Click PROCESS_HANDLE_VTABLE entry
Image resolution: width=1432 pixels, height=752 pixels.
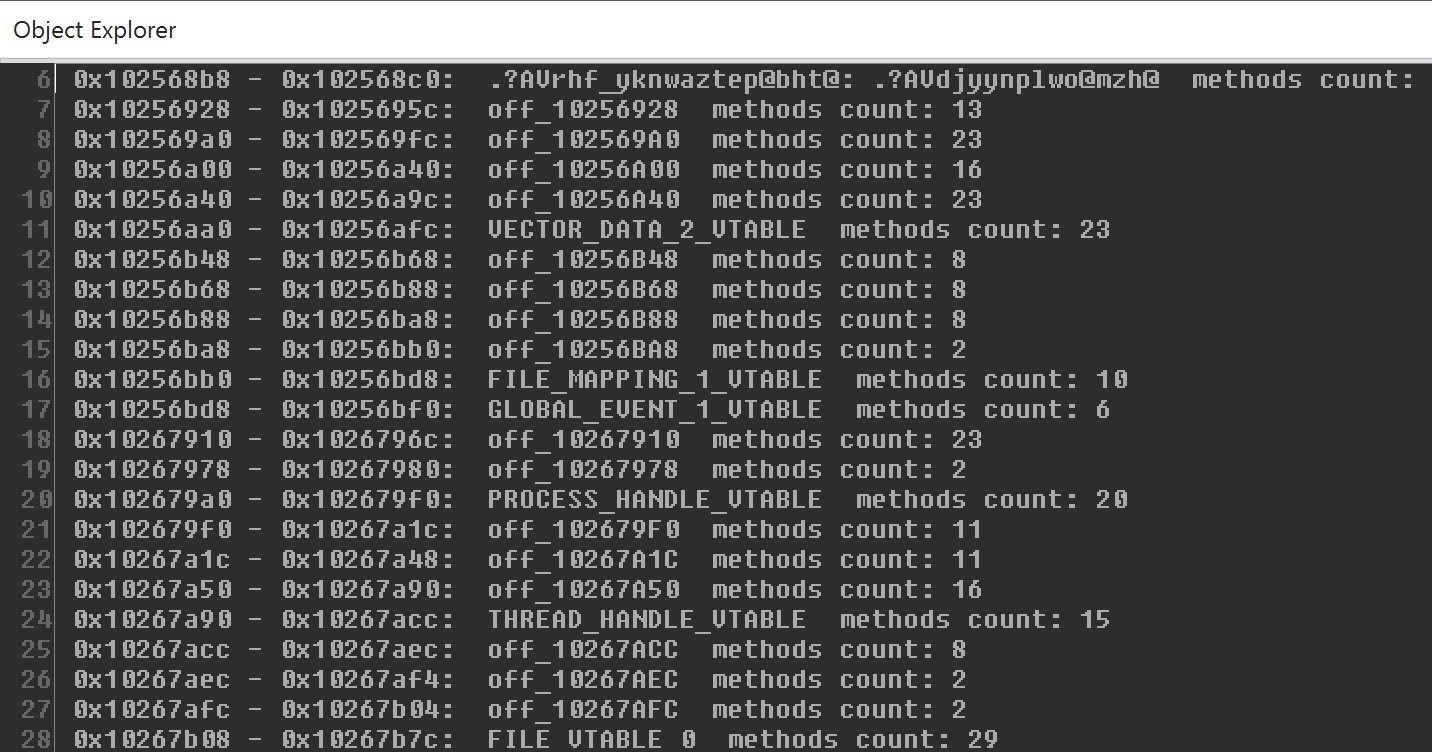(x=601, y=500)
